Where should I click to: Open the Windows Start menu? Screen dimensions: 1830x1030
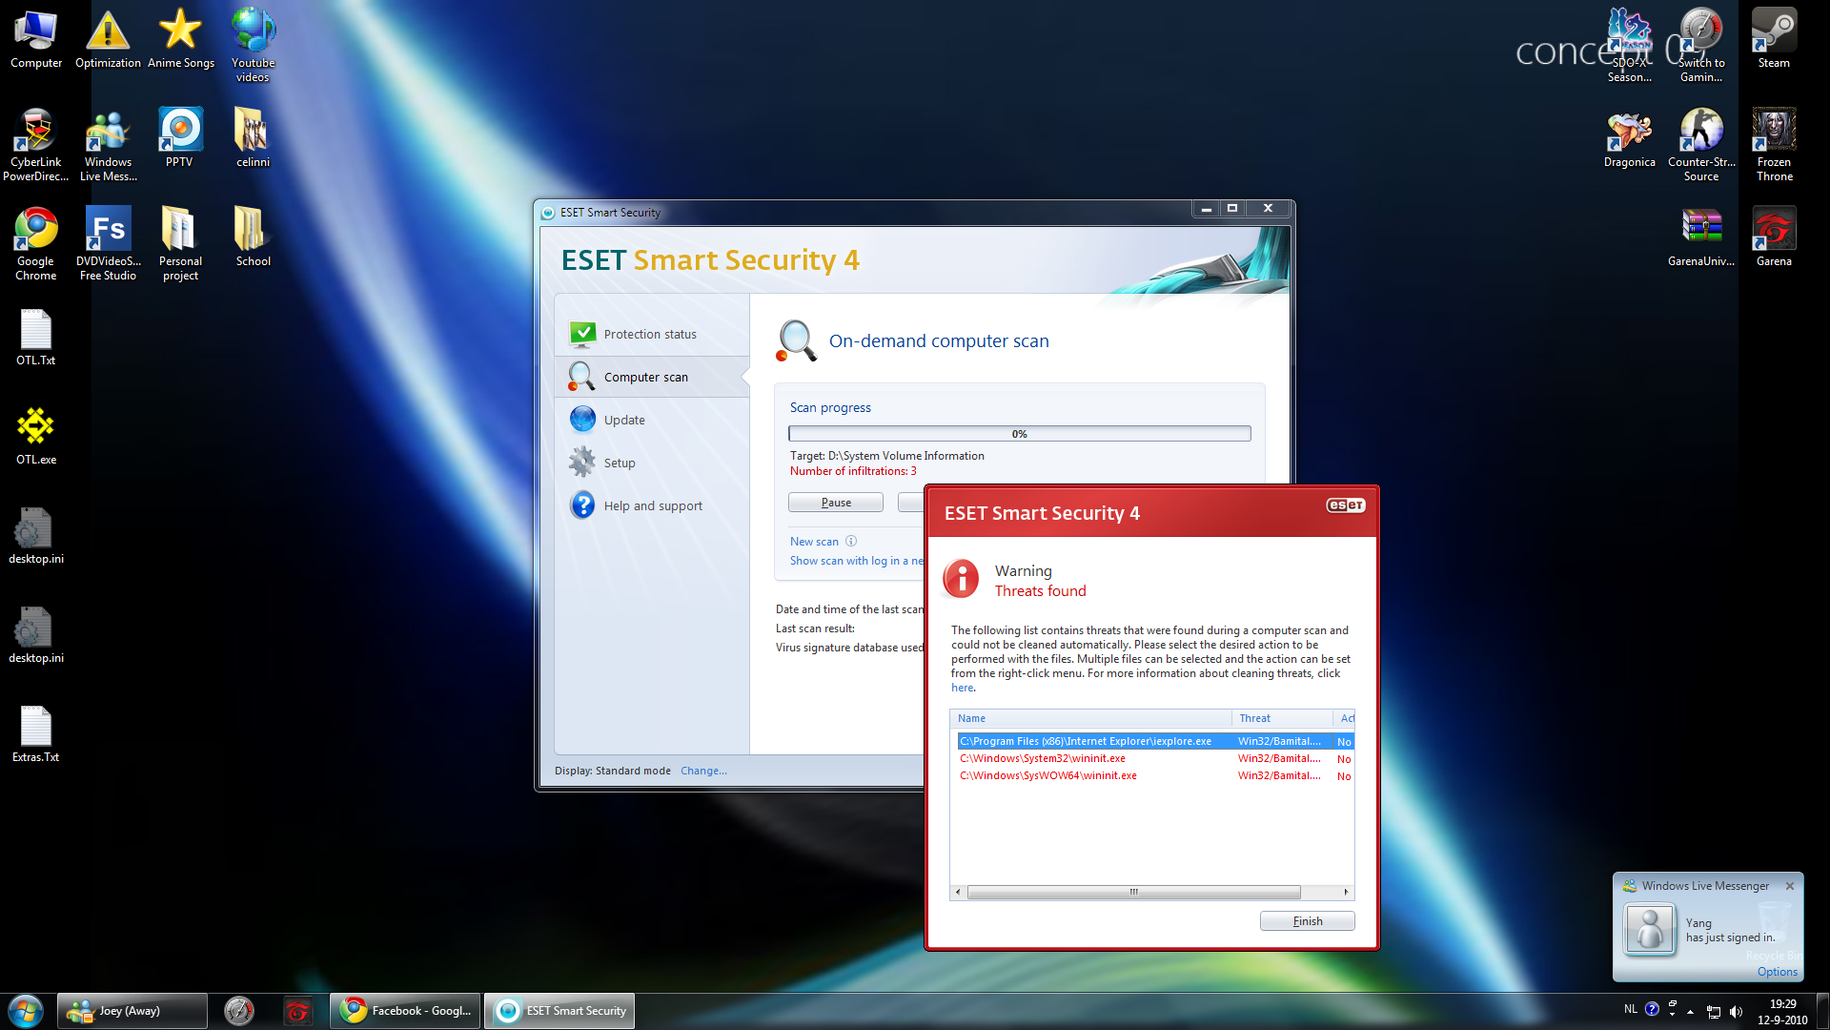(x=25, y=1011)
